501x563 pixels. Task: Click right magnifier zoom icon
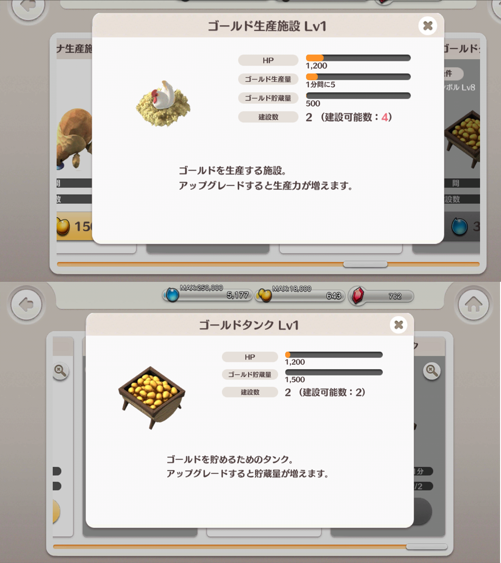432,371
